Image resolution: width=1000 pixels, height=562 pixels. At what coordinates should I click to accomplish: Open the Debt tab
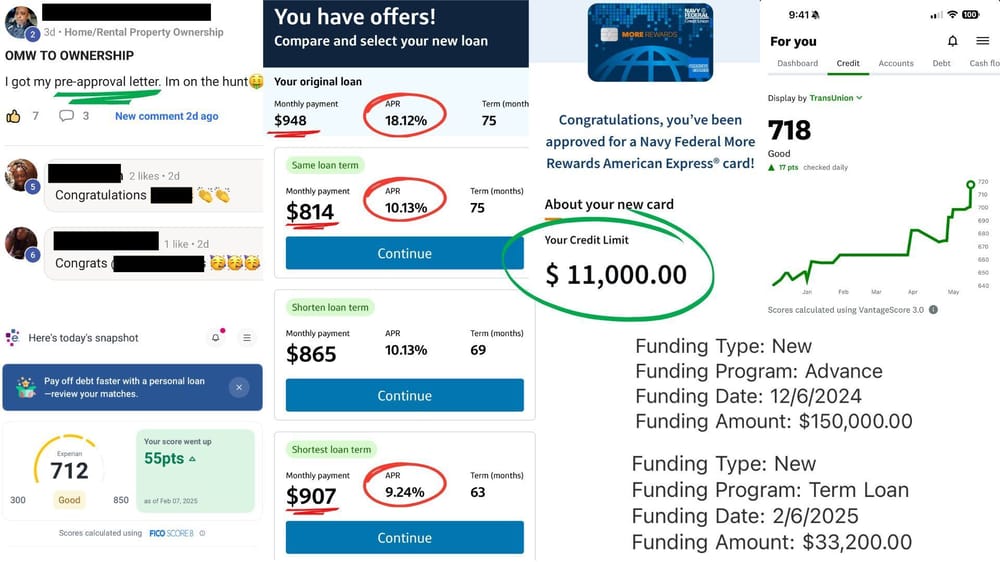[x=941, y=63]
